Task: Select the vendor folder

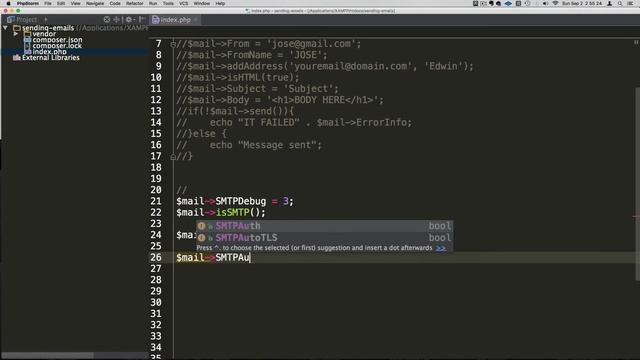Action: pyautogui.click(x=44, y=34)
